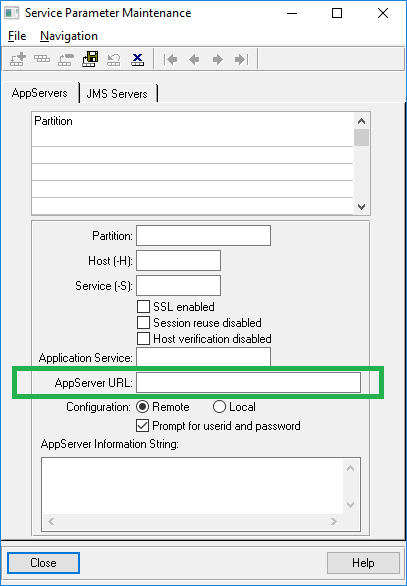The image size is (407, 586).
Task: Switch to the AppServers tab
Action: (x=40, y=93)
